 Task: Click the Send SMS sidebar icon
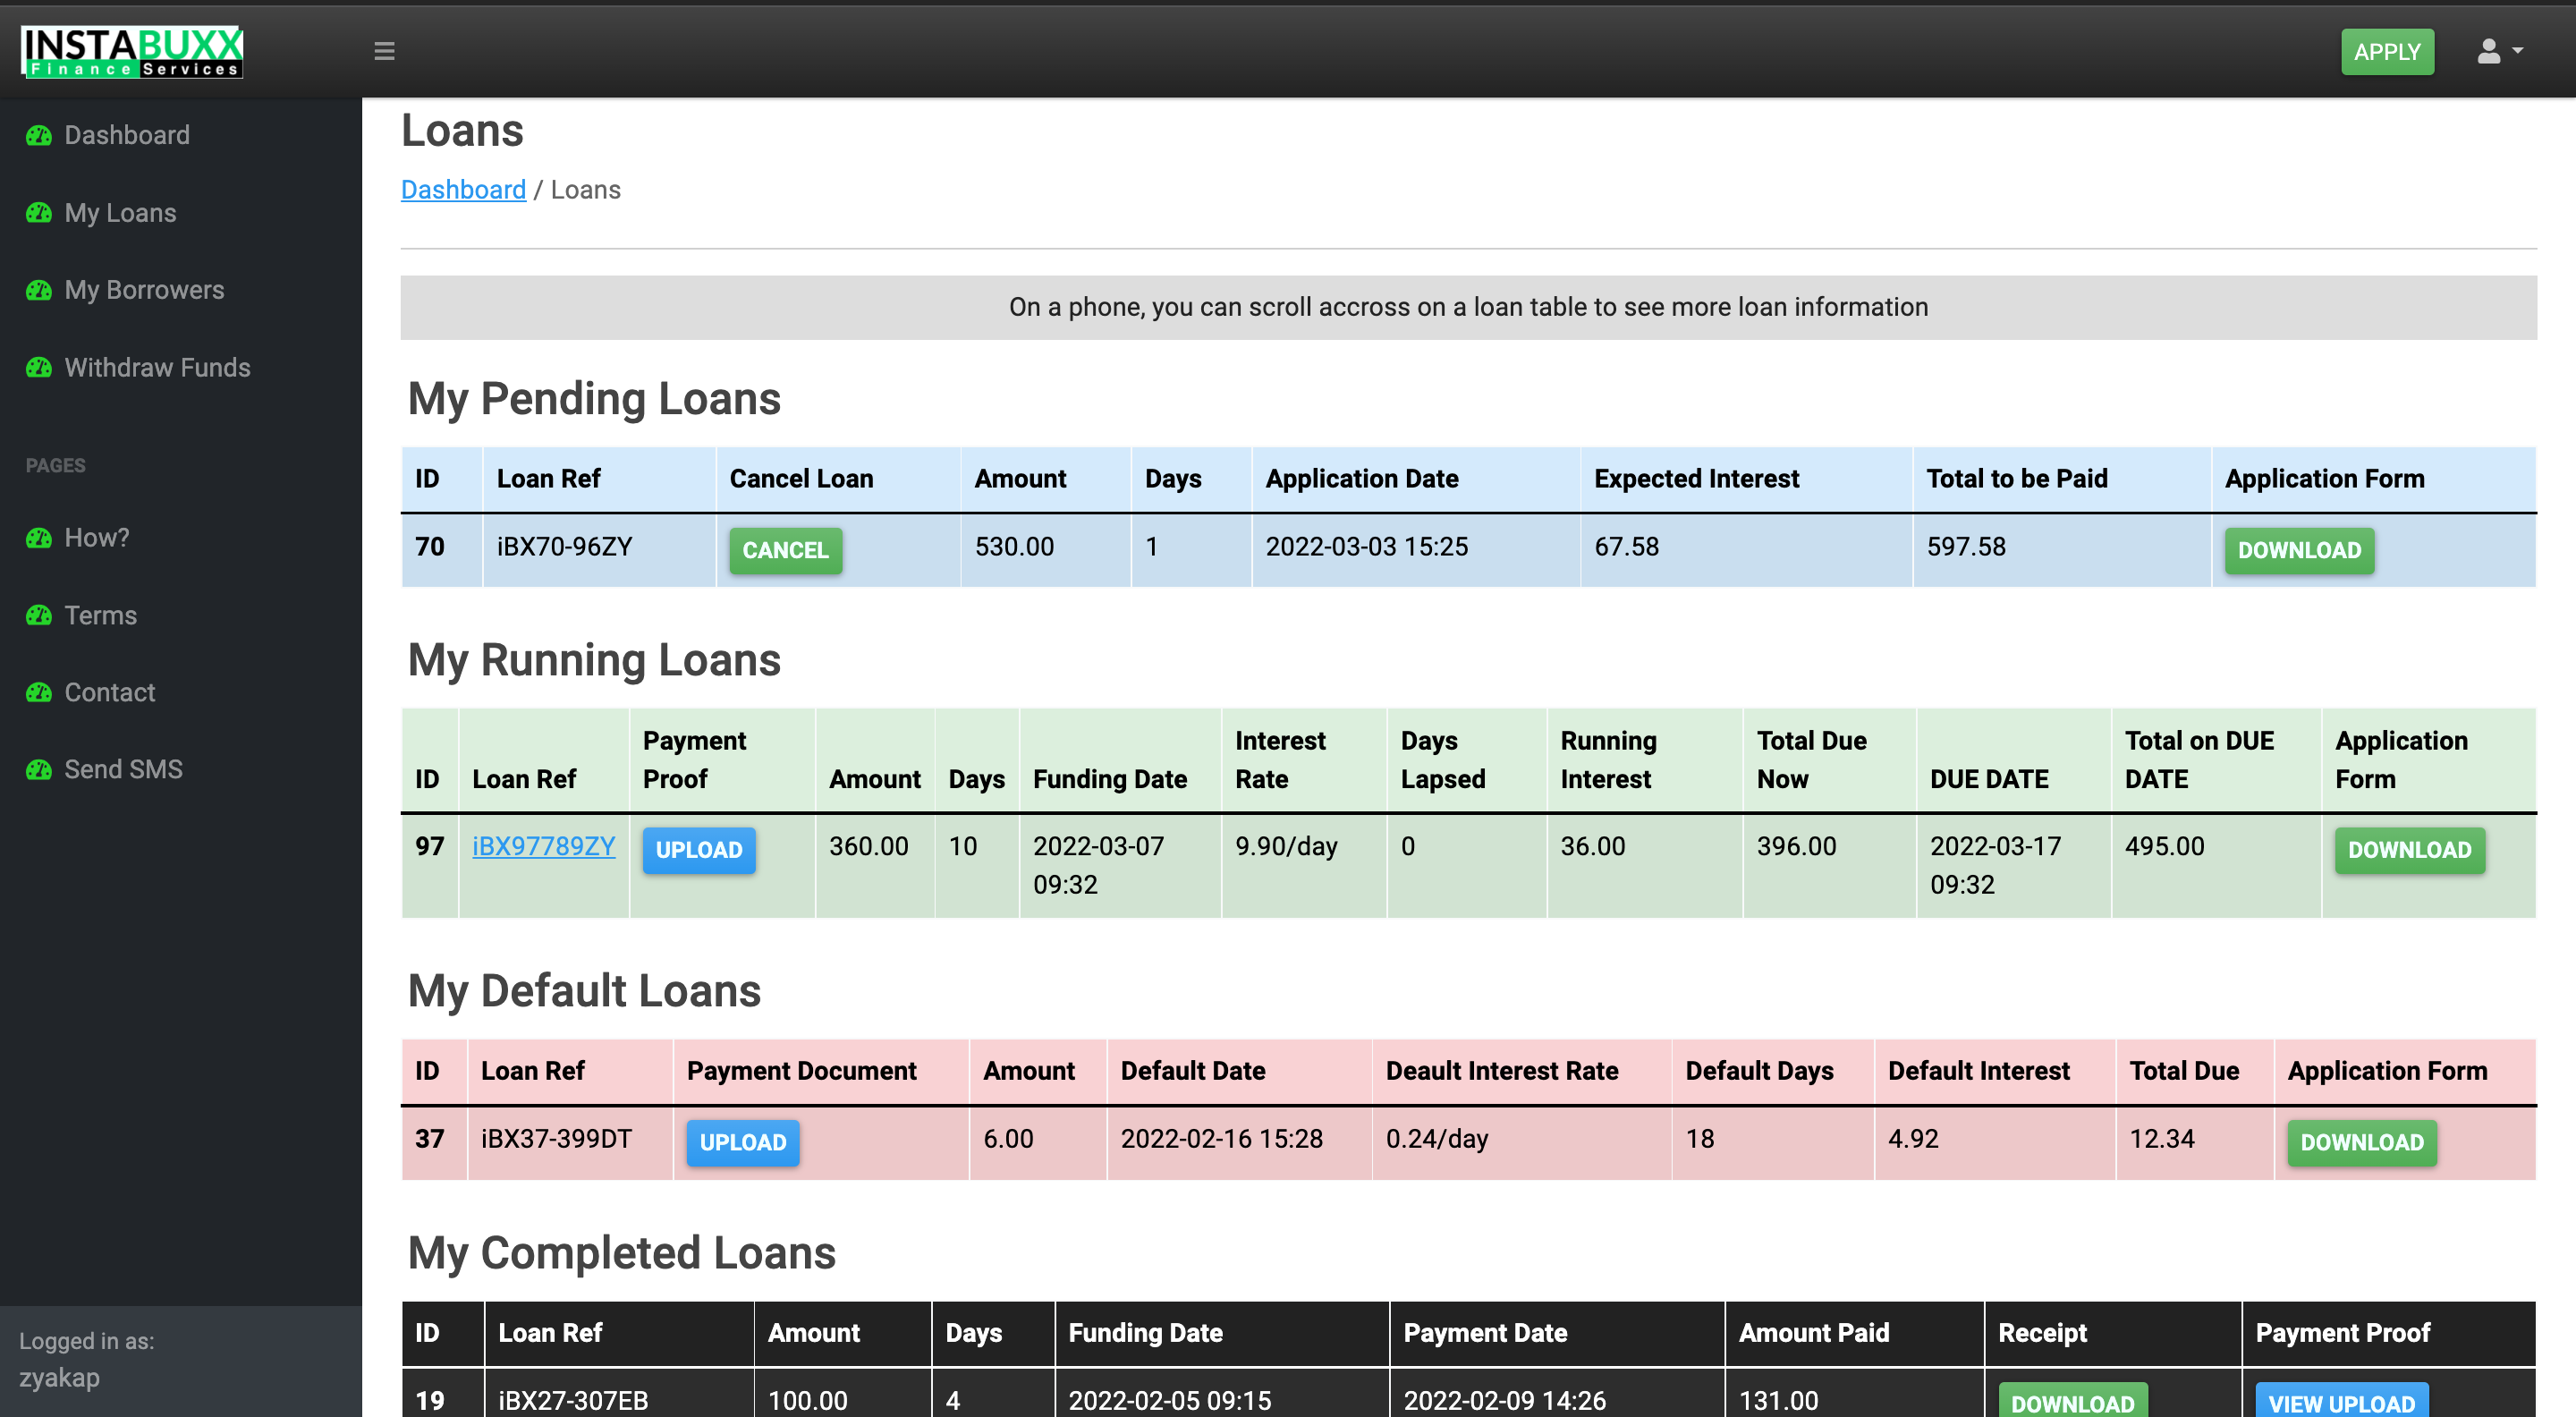pos(39,769)
